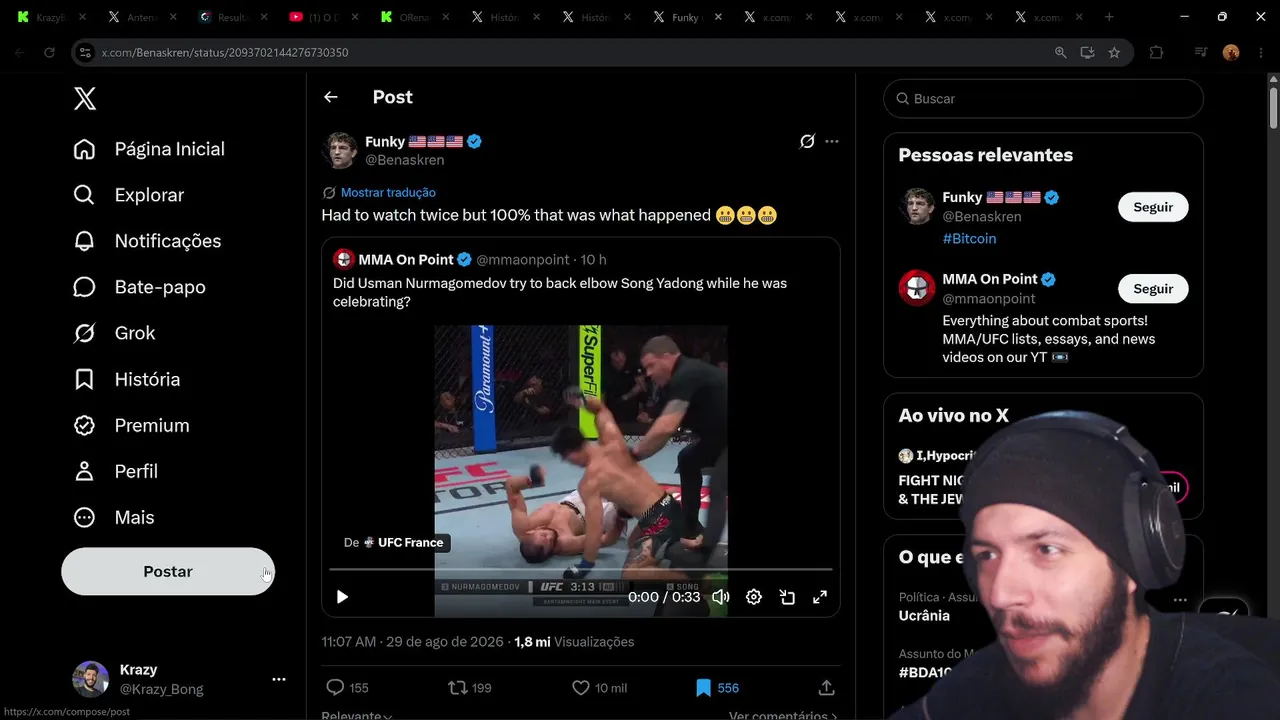1280x720 pixels.
Task: Click the install app icon in address bar
Action: pyautogui.click(x=1087, y=52)
